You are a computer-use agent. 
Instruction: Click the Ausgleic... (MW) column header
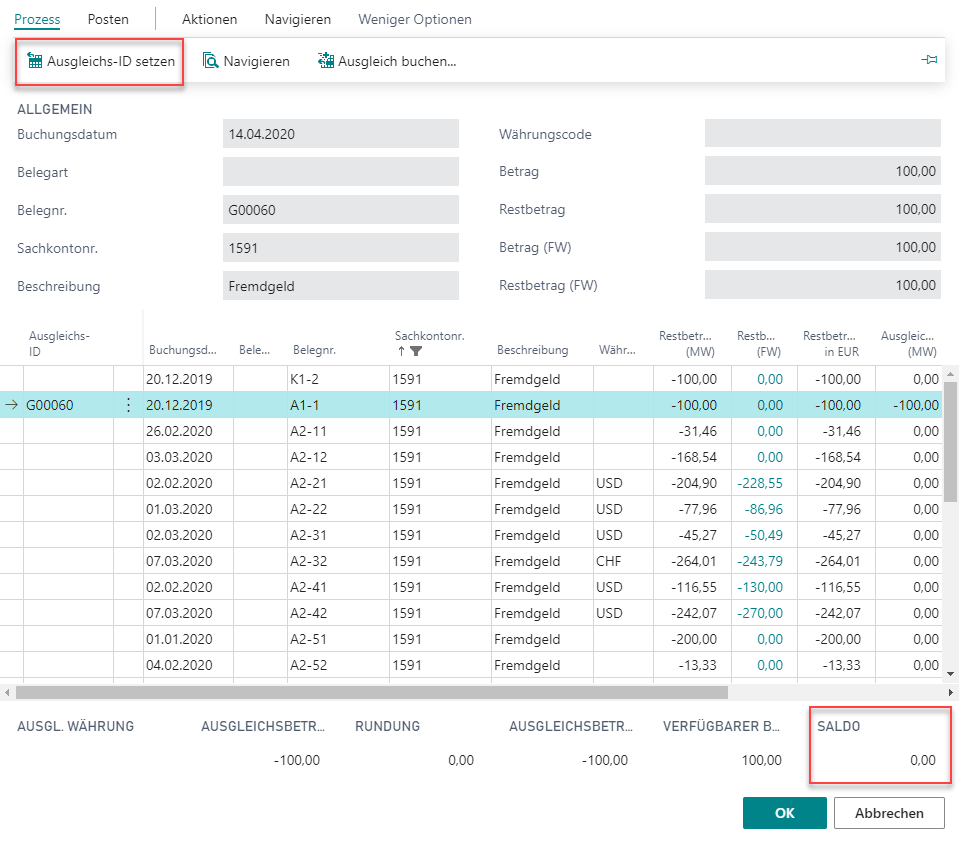[908, 344]
